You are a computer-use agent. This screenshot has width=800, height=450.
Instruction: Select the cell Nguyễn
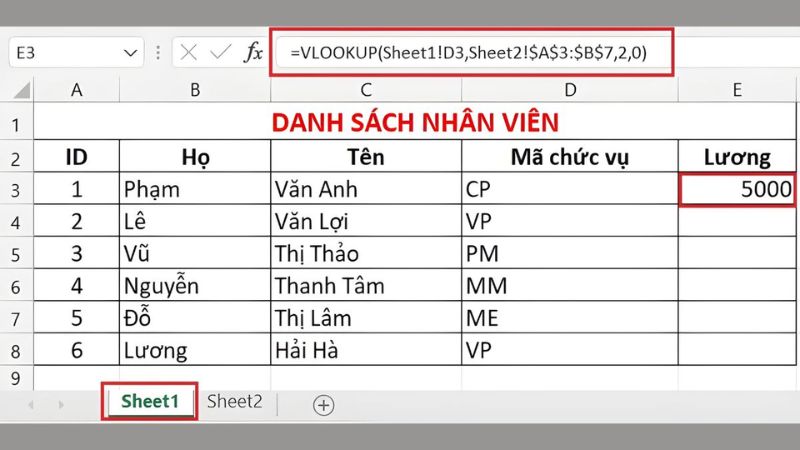(195, 285)
